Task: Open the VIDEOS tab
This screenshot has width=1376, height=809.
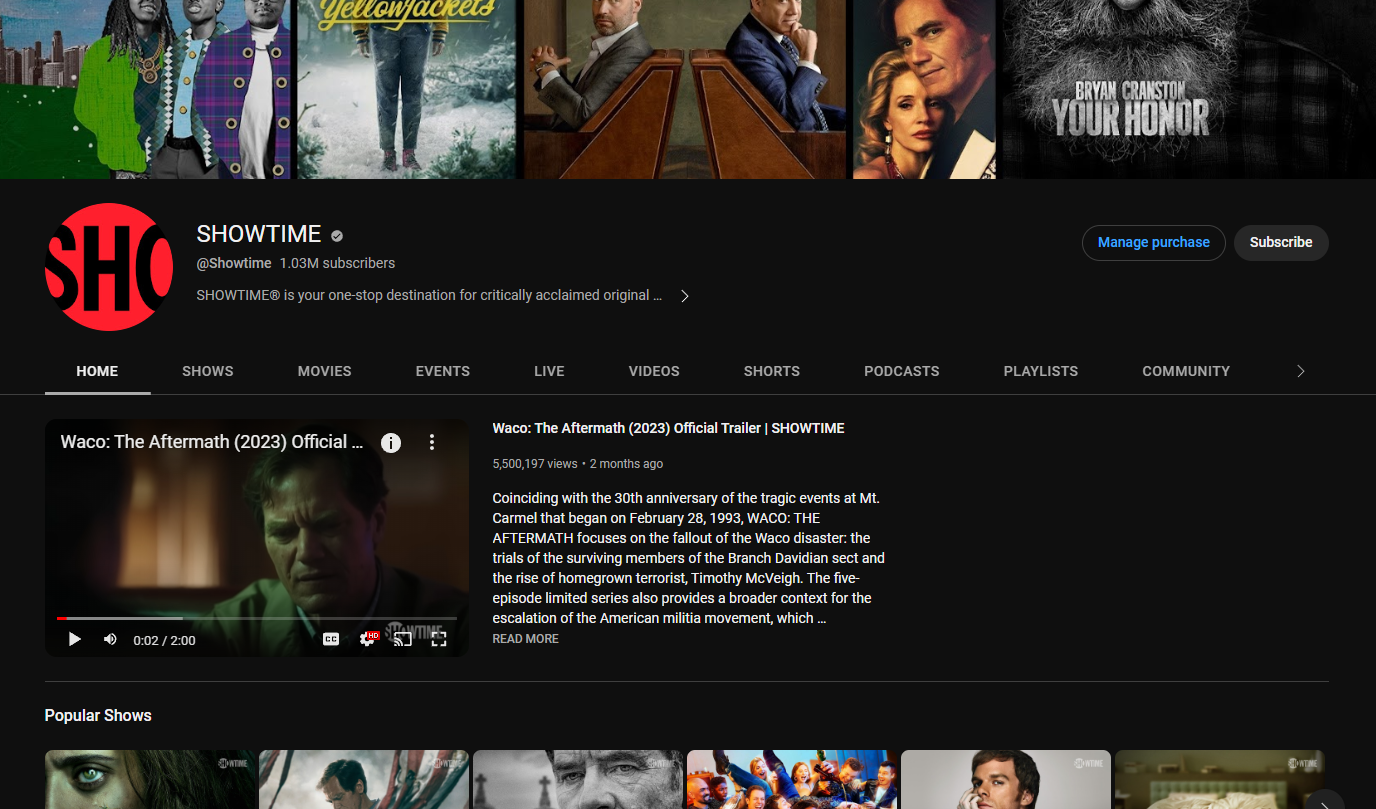Action: (x=654, y=371)
